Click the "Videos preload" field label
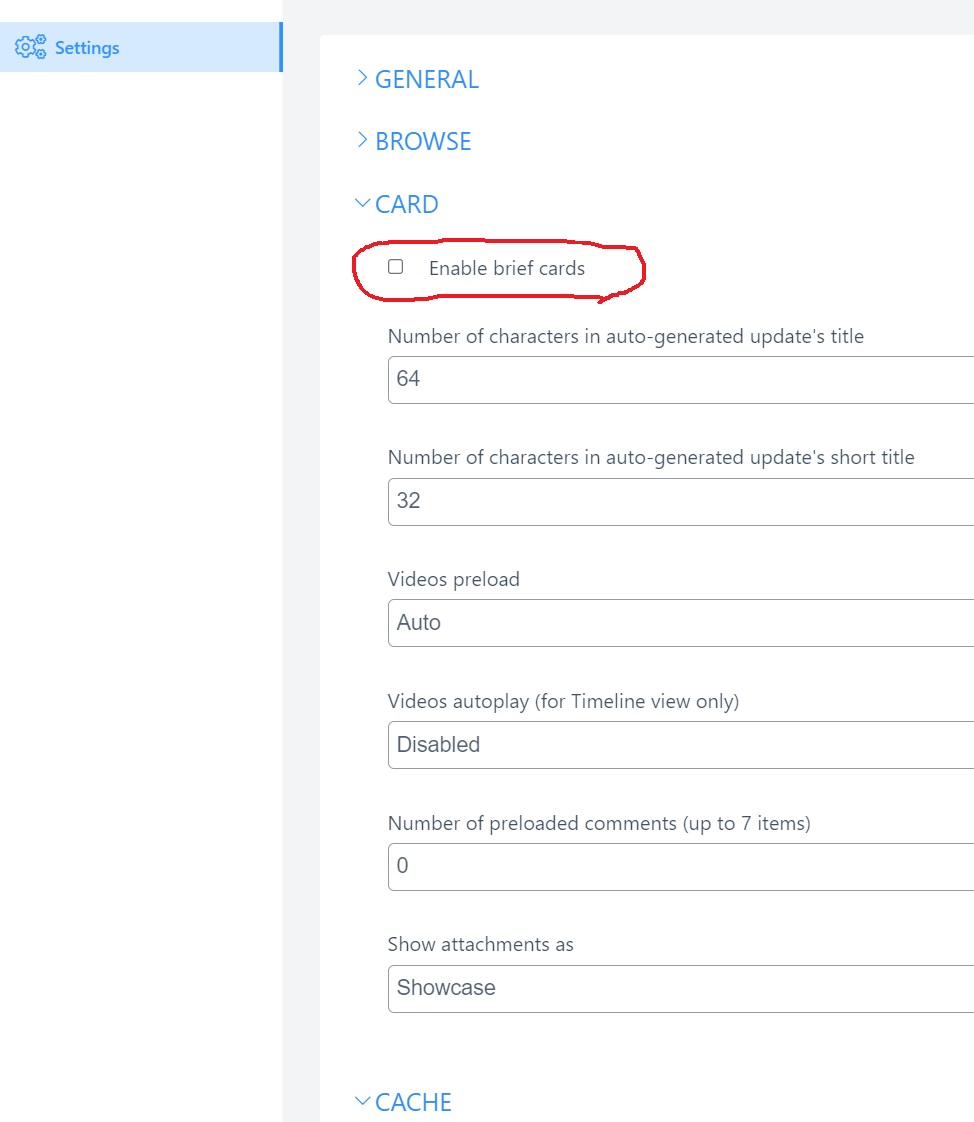974x1122 pixels. click(454, 580)
